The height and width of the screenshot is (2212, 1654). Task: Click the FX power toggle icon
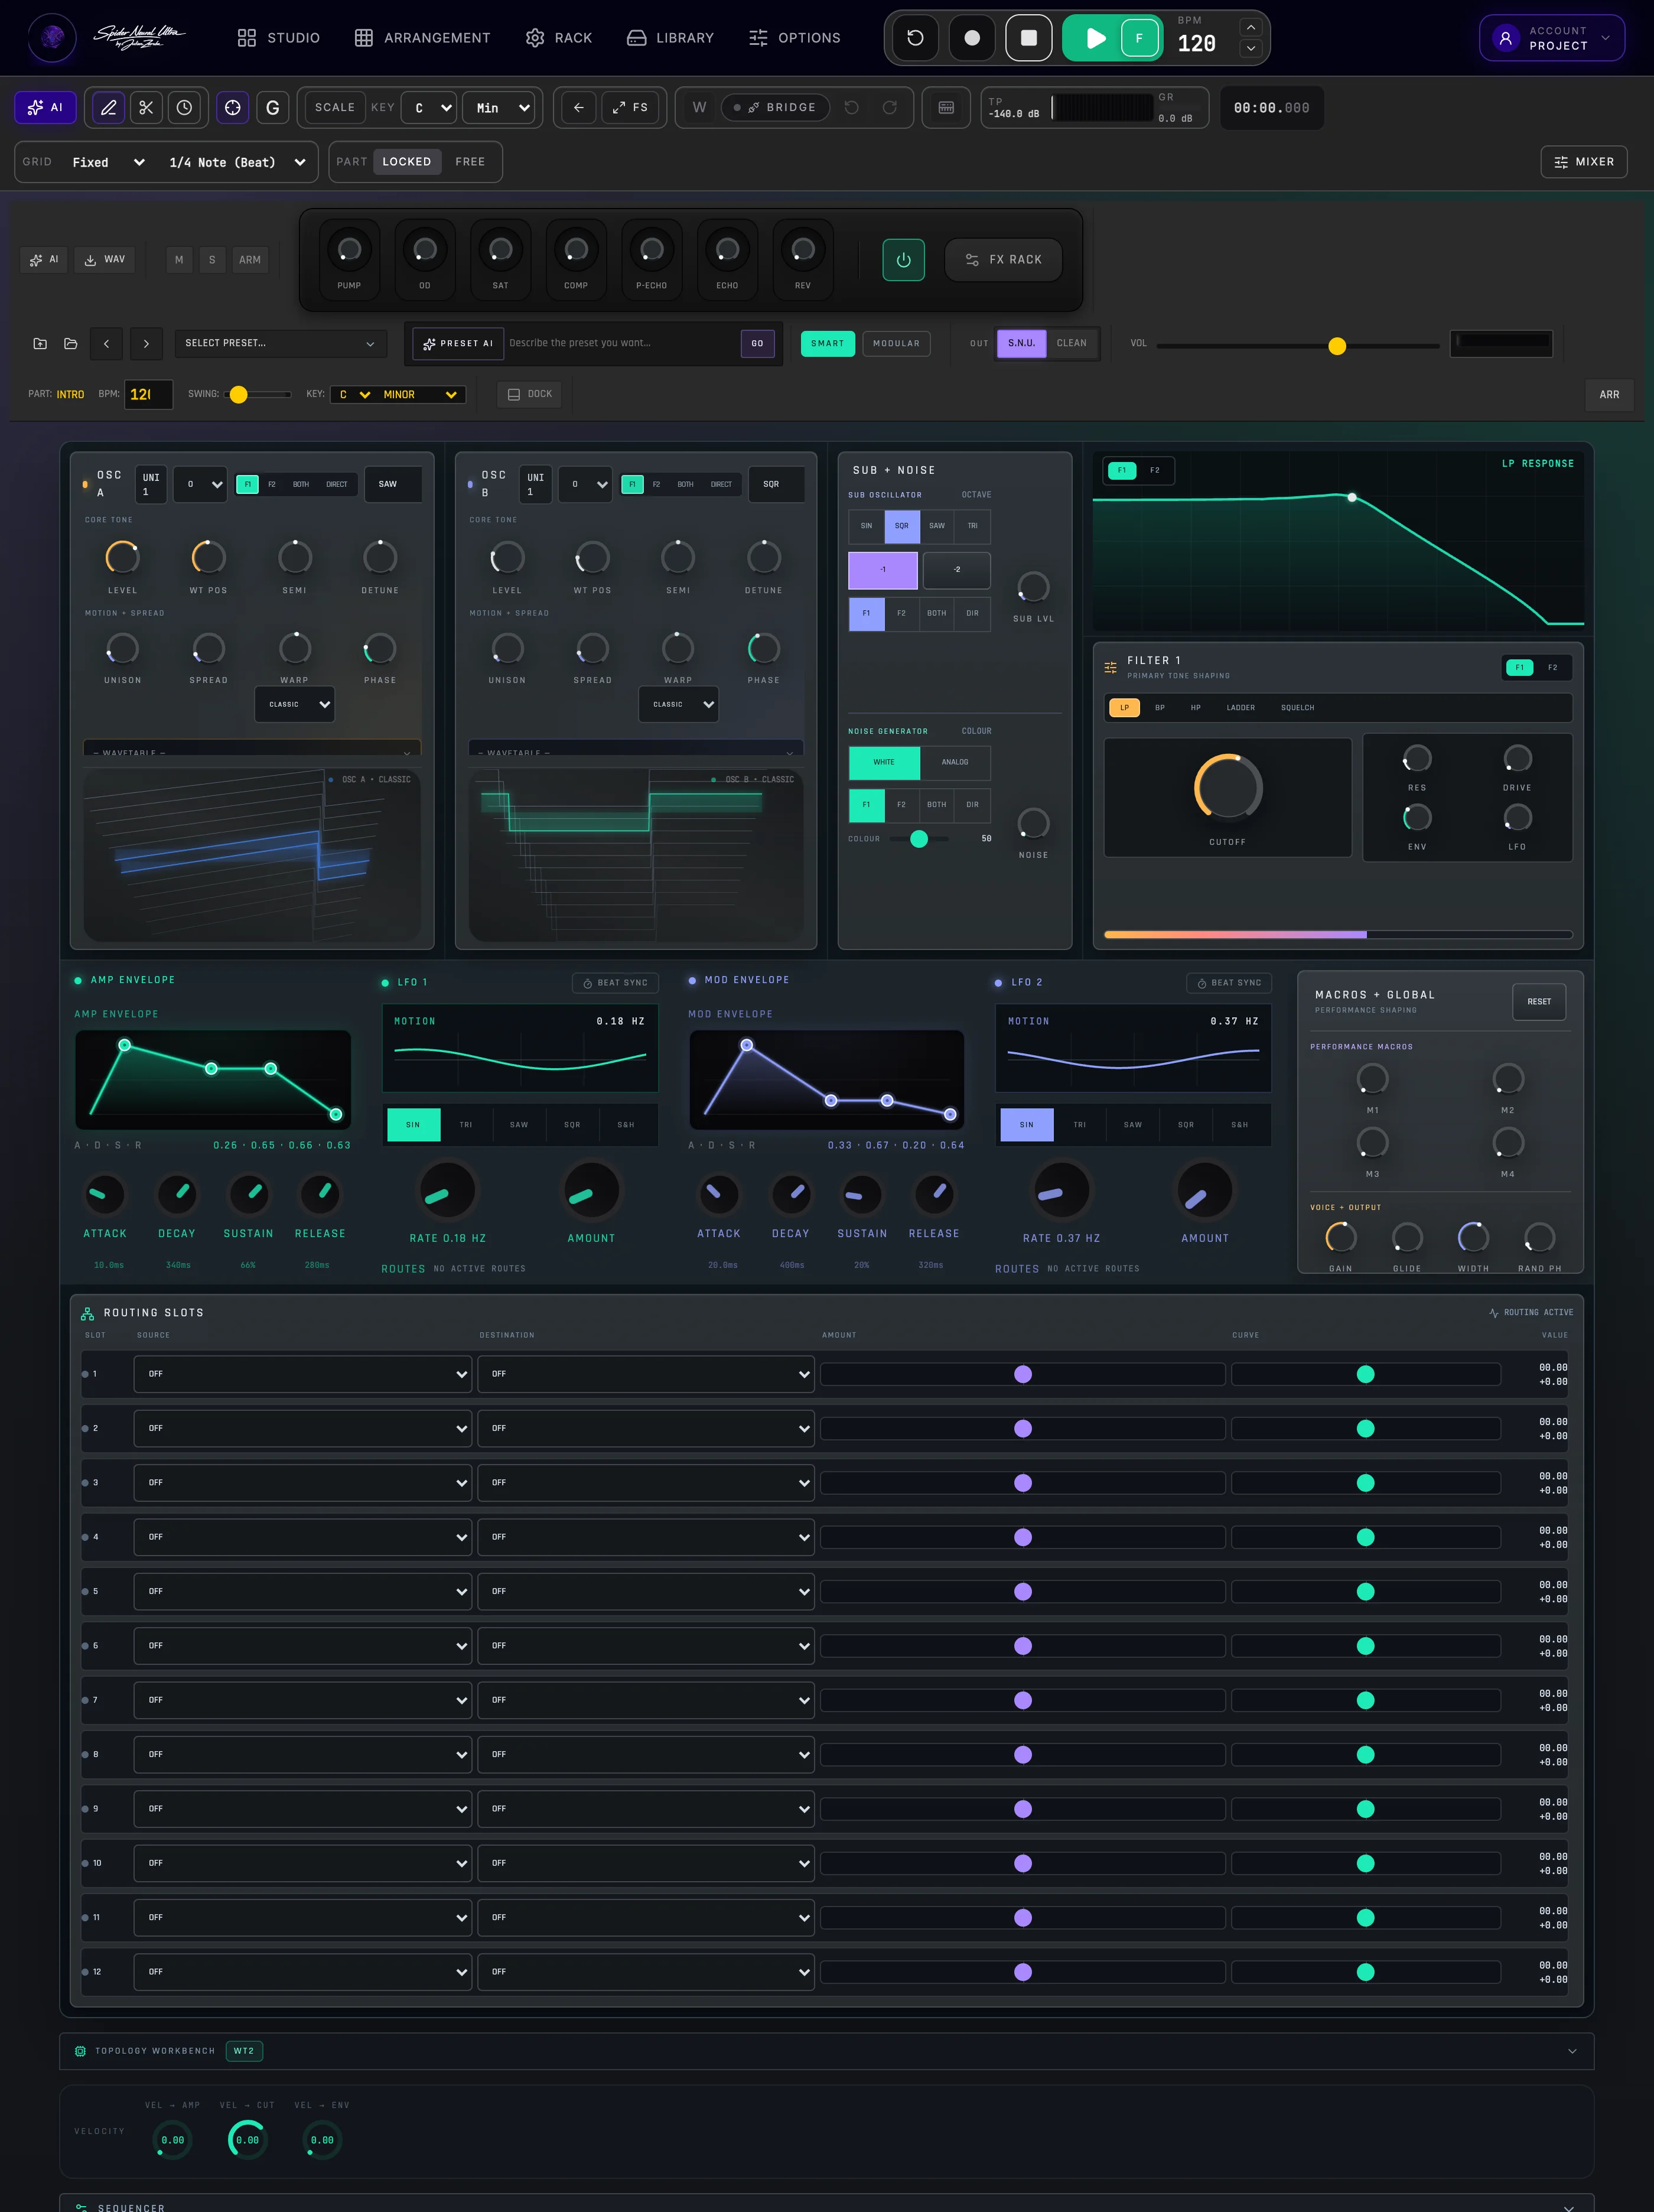tap(904, 260)
